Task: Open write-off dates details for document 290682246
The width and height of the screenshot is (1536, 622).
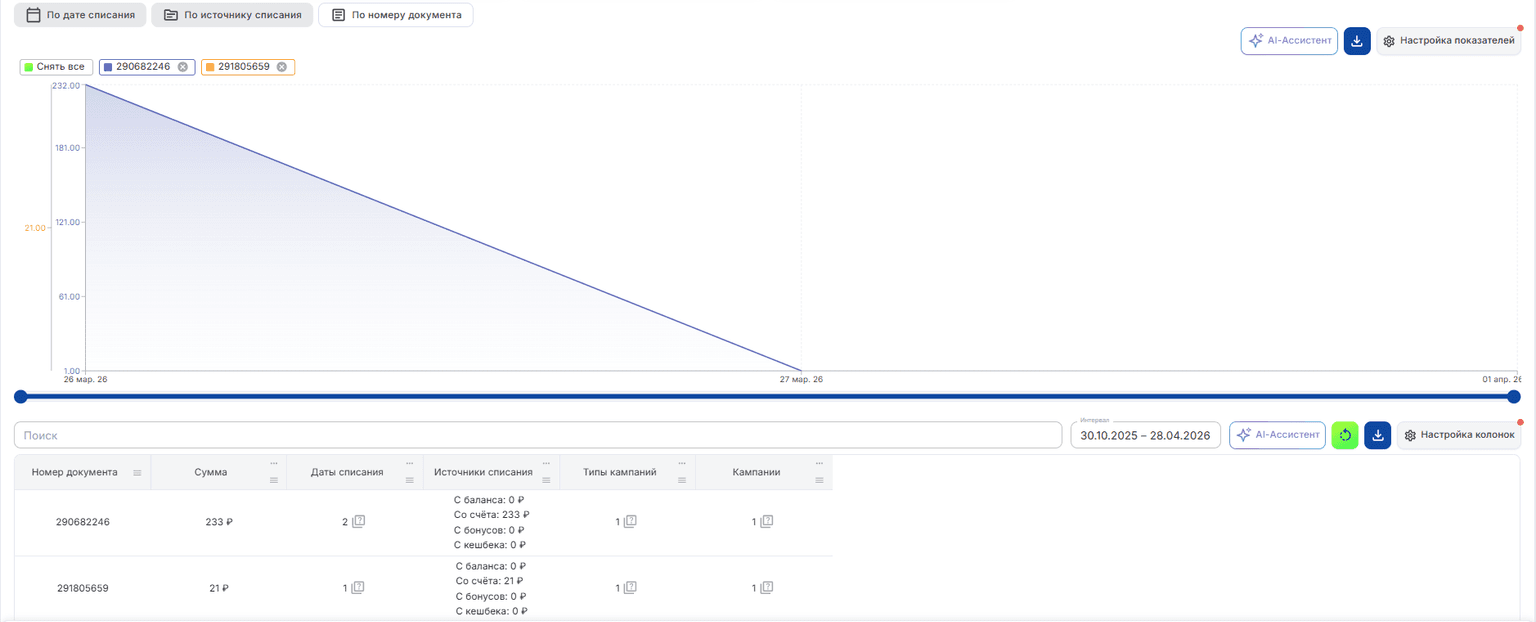Action: [358, 522]
